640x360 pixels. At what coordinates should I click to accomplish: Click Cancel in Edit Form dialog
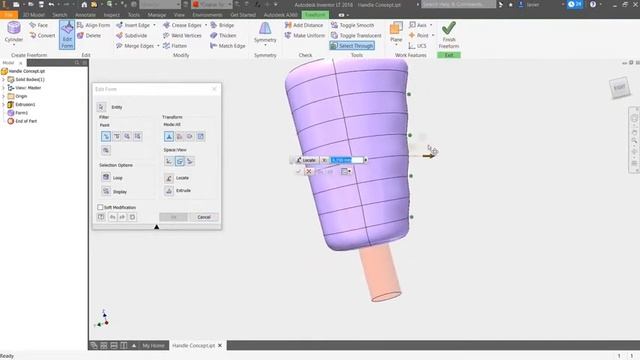(204, 217)
